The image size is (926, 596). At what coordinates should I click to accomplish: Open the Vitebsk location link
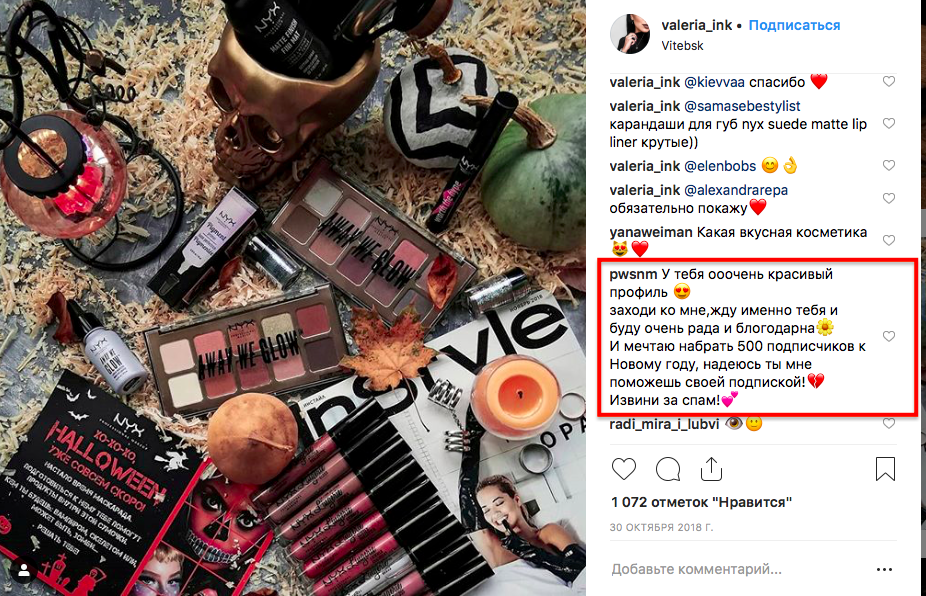pyautogui.click(x=682, y=45)
